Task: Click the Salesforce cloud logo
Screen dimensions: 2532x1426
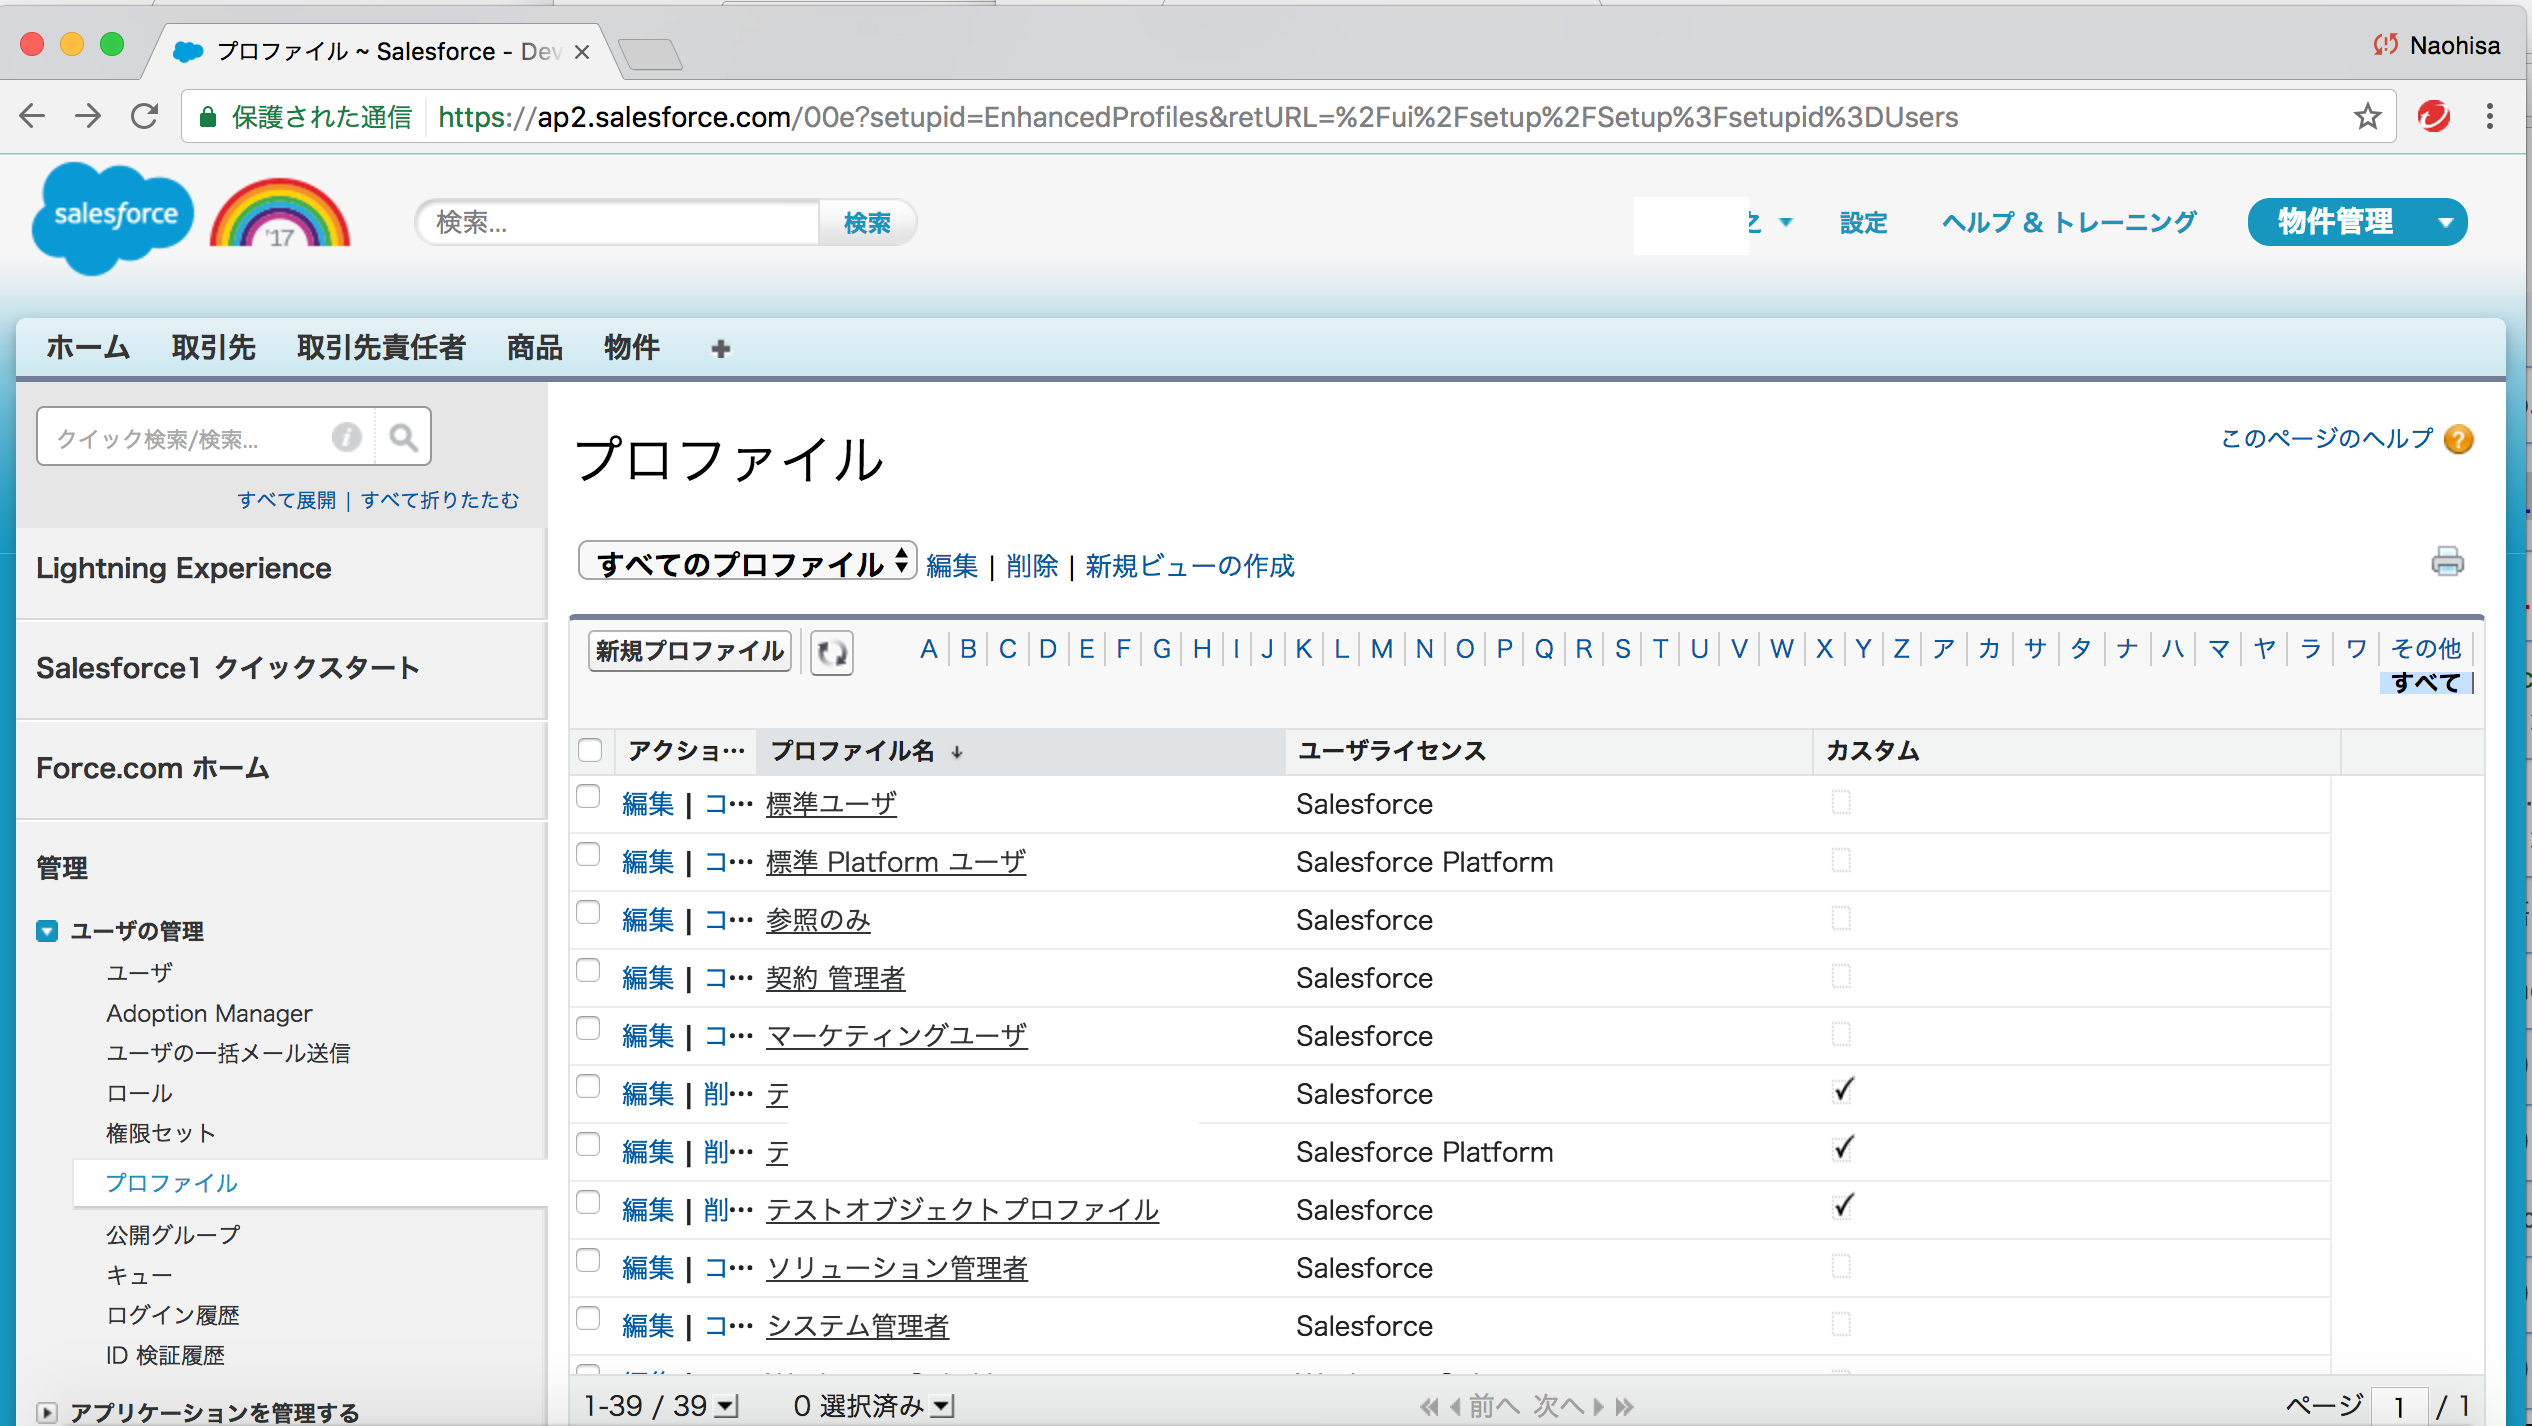Action: [112, 217]
